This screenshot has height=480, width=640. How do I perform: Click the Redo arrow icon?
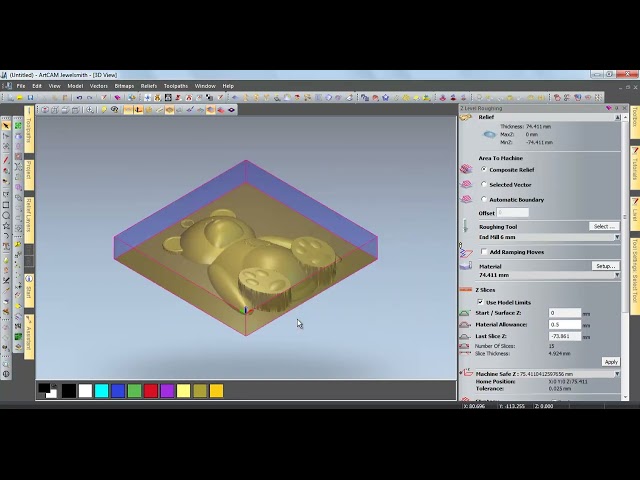[89, 98]
